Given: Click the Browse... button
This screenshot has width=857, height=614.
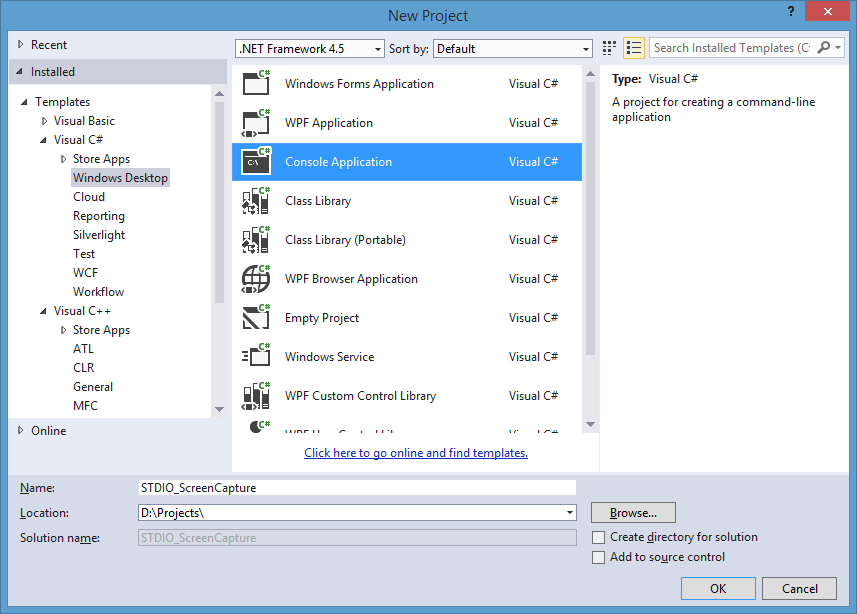Looking at the screenshot, I should (633, 513).
